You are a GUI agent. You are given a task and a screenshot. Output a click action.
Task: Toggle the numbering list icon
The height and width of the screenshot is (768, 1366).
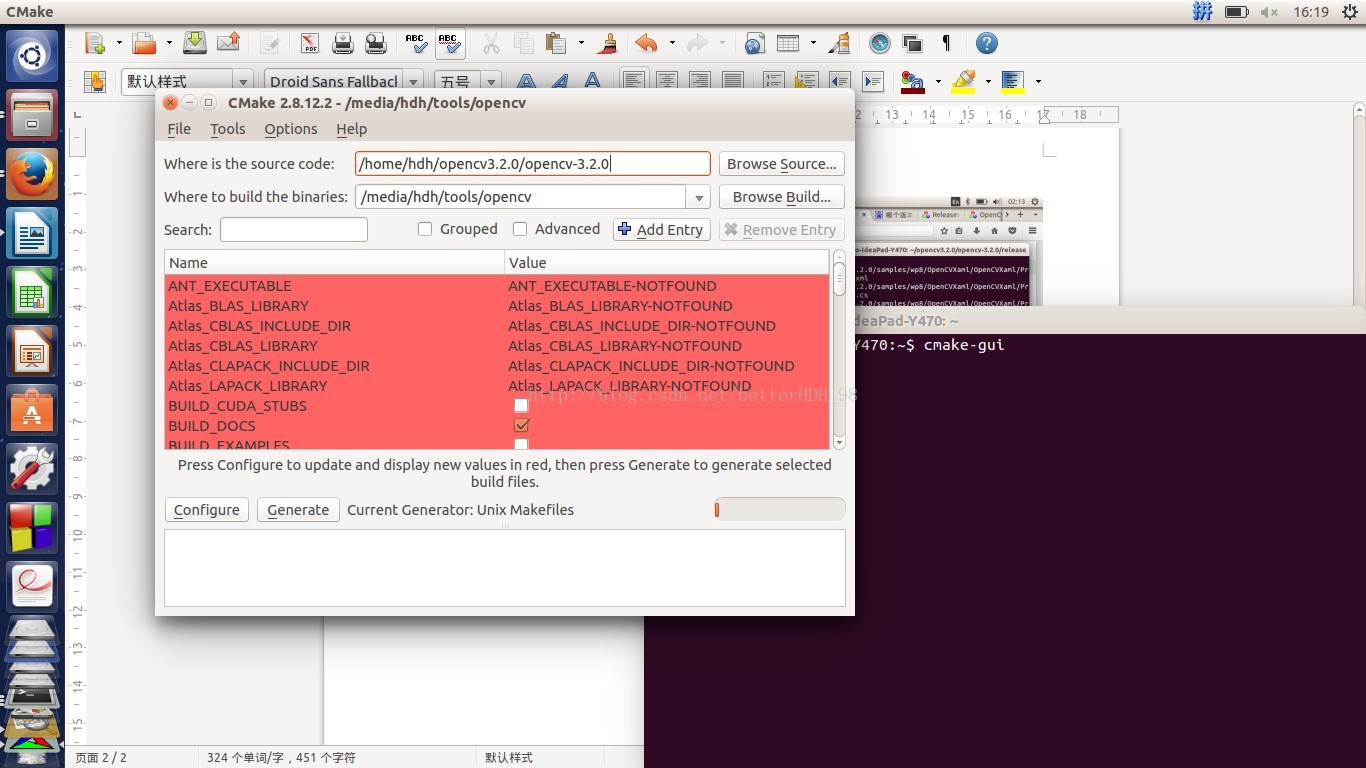[x=773, y=81]
